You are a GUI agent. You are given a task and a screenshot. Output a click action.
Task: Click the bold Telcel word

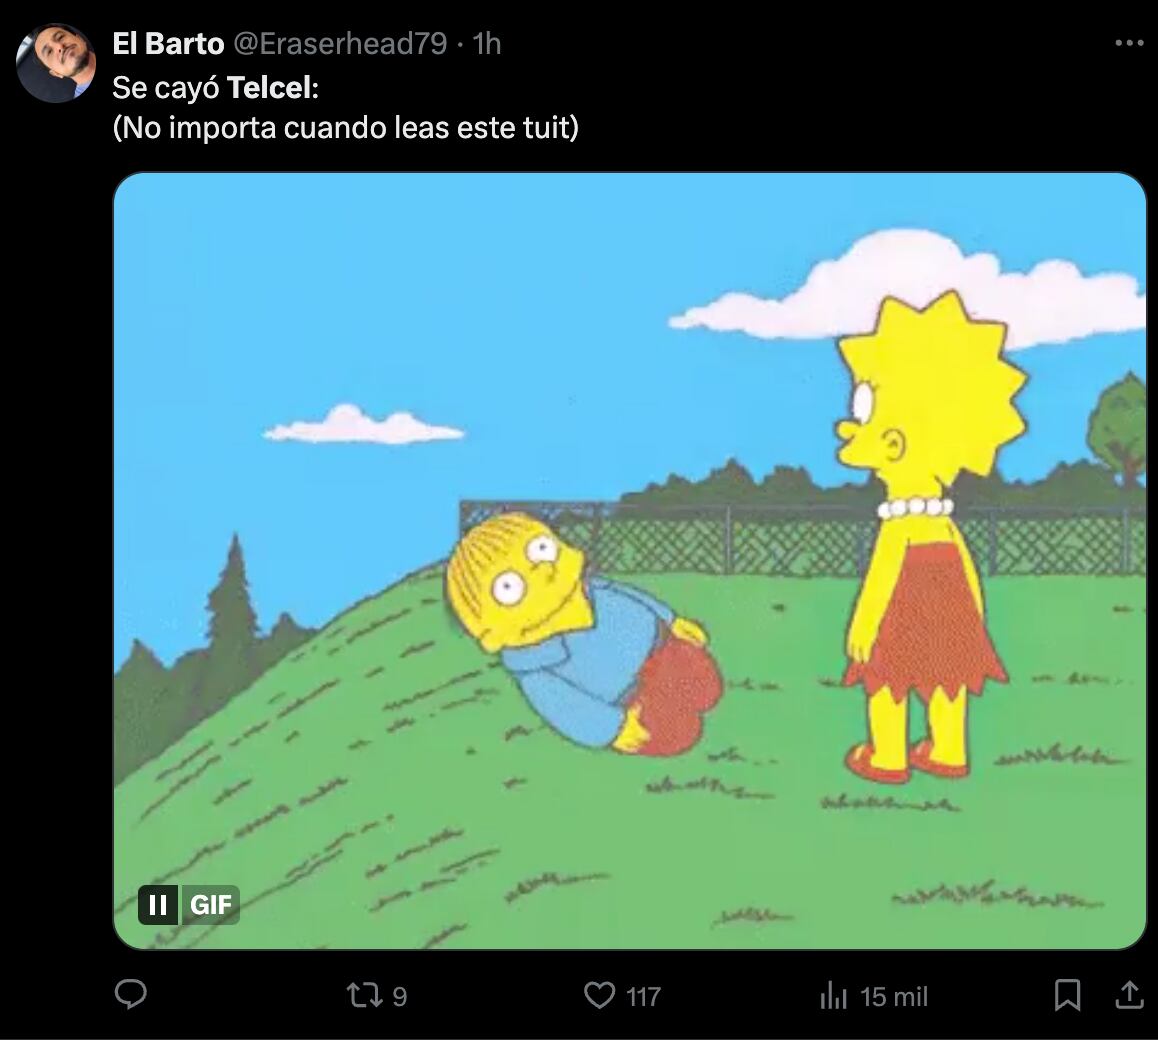click(272, 87)
